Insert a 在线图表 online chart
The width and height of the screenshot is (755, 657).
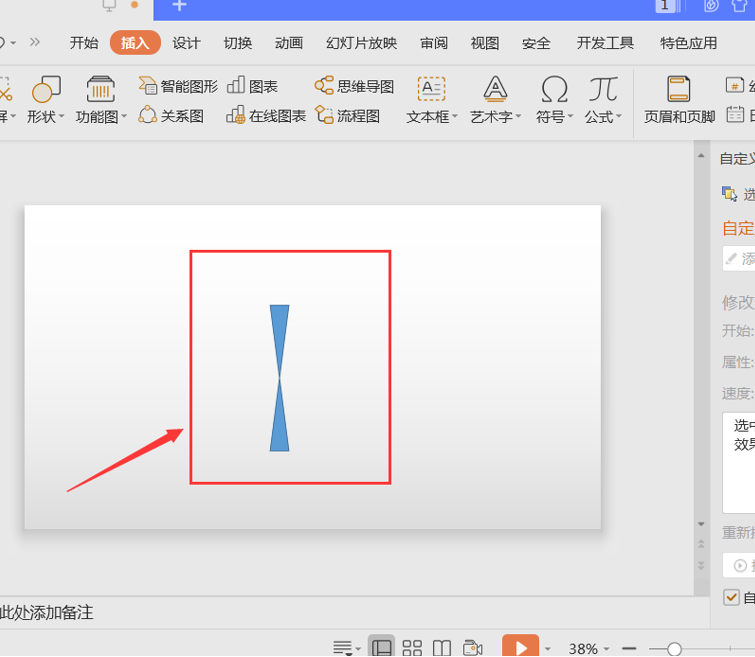click(266, 116)
